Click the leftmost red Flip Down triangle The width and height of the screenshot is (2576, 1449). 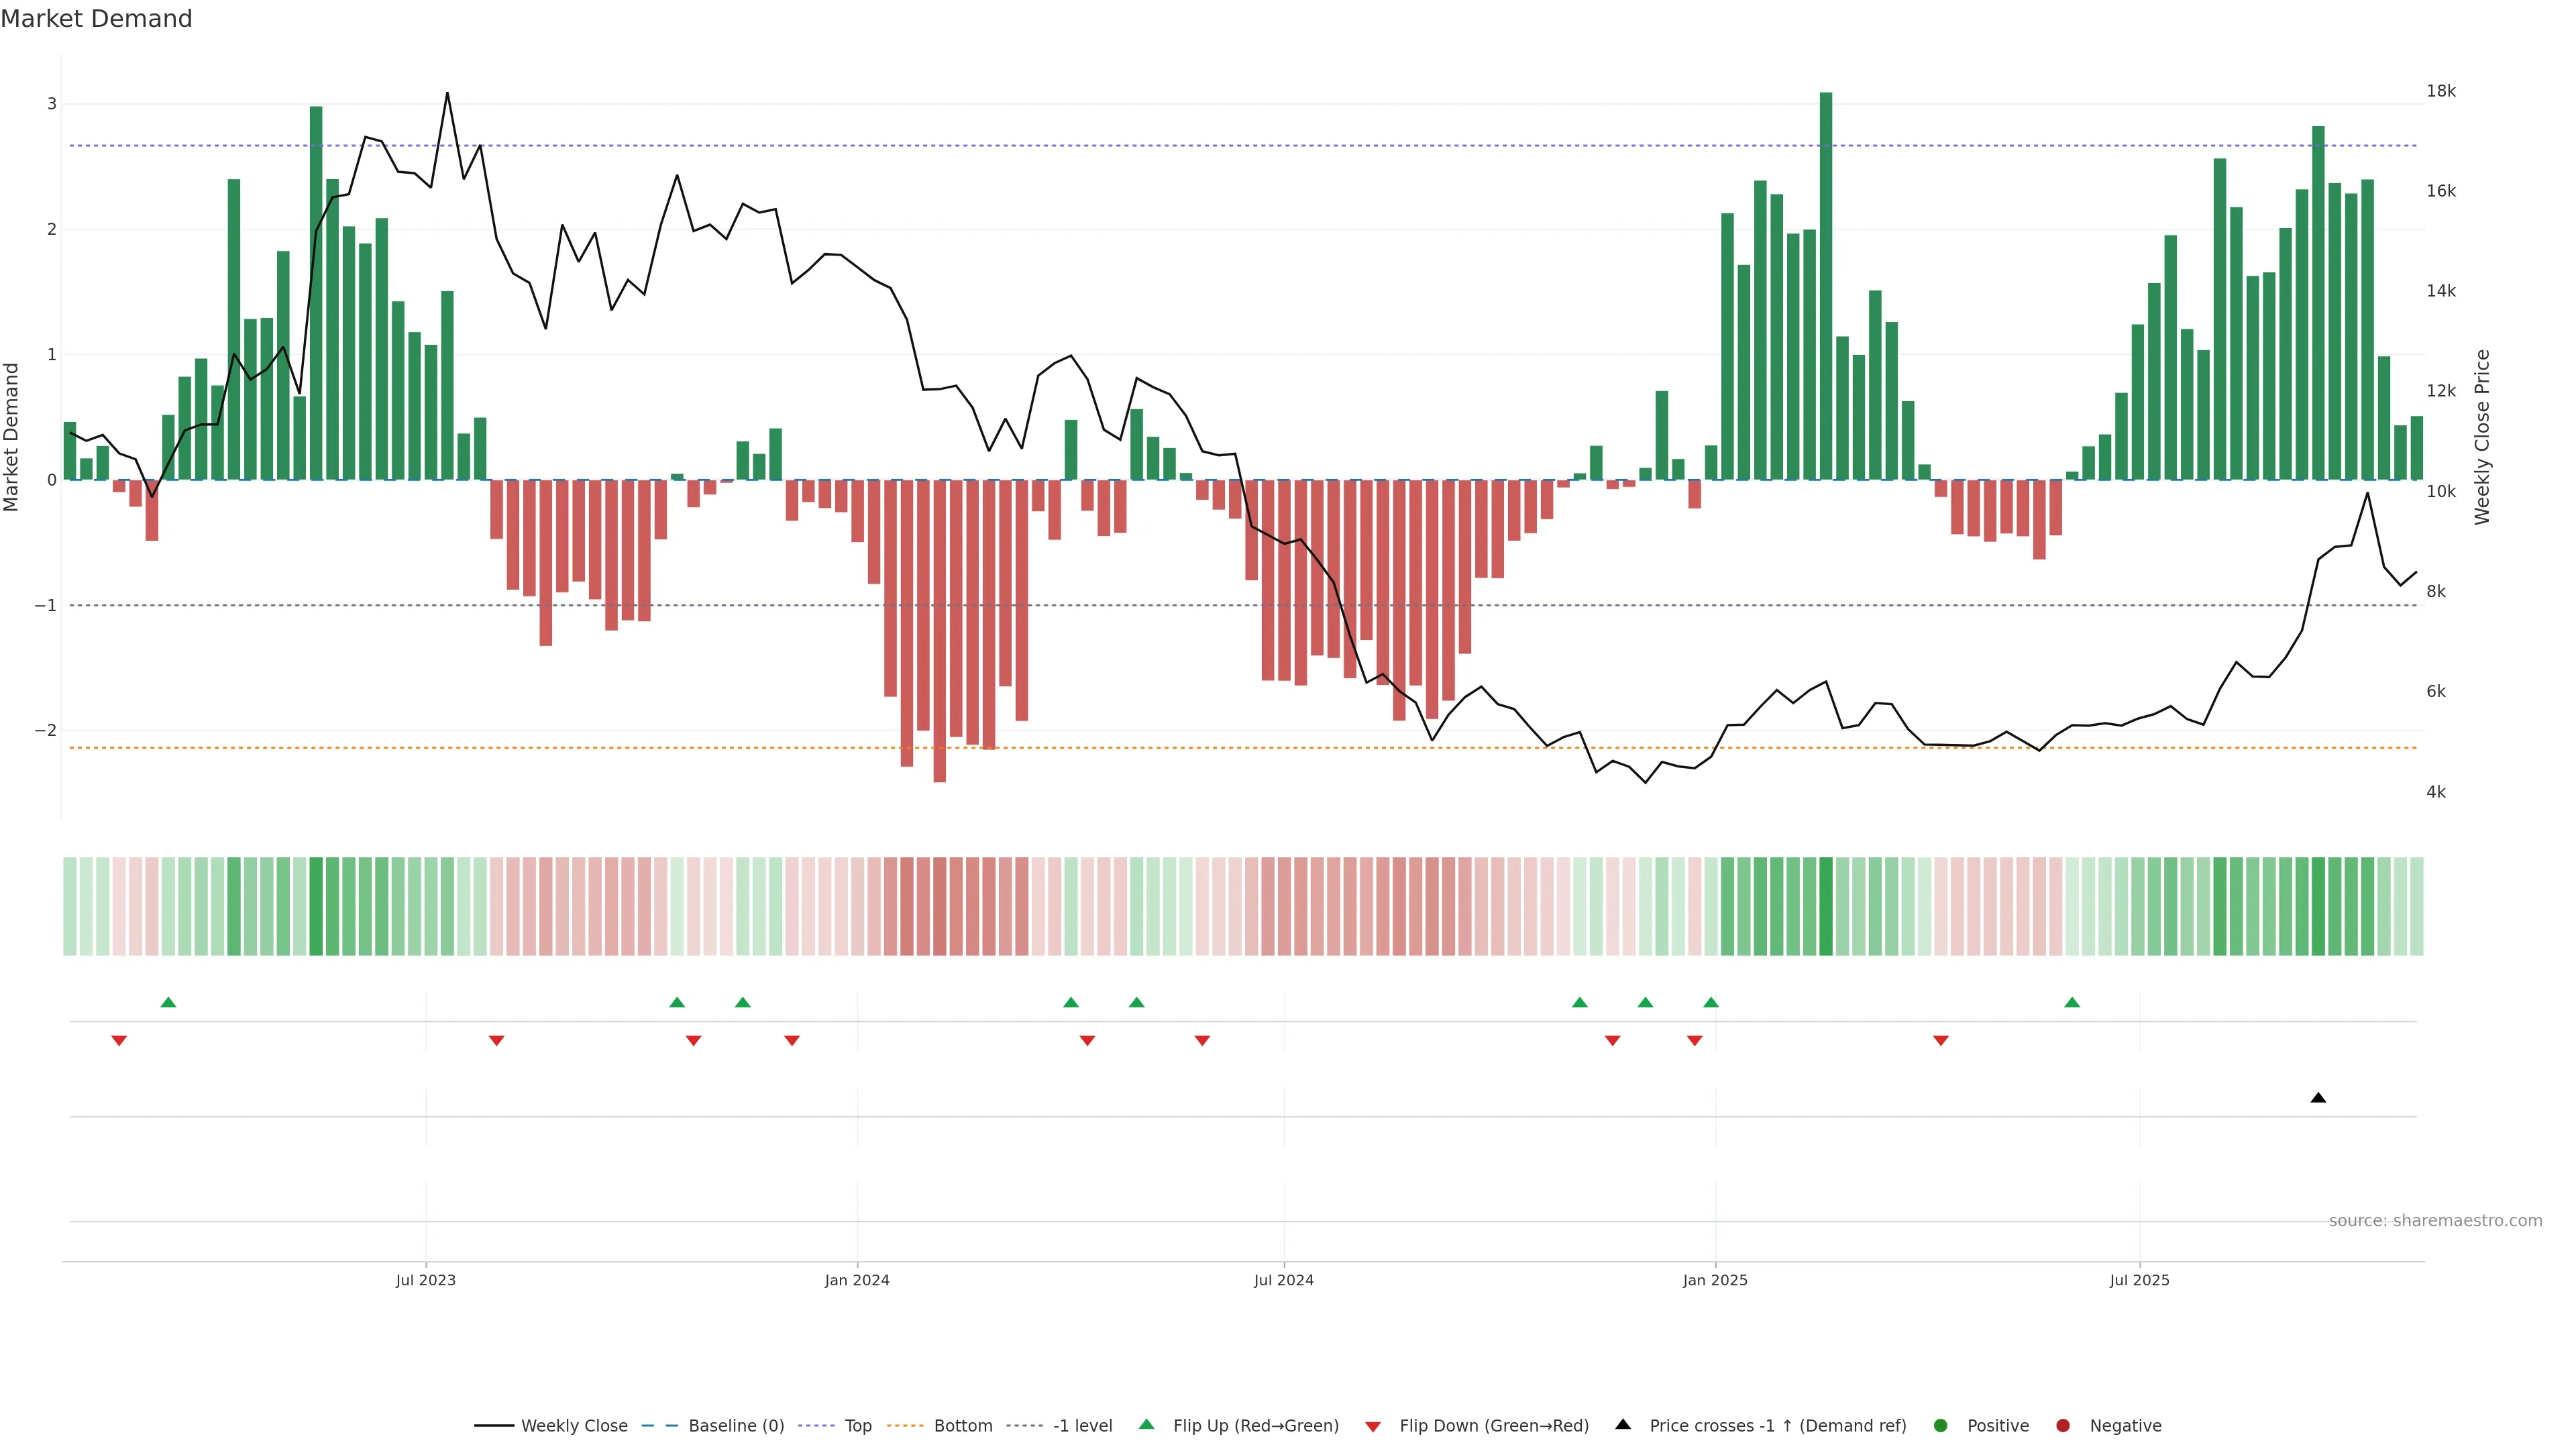(119, 1041)
